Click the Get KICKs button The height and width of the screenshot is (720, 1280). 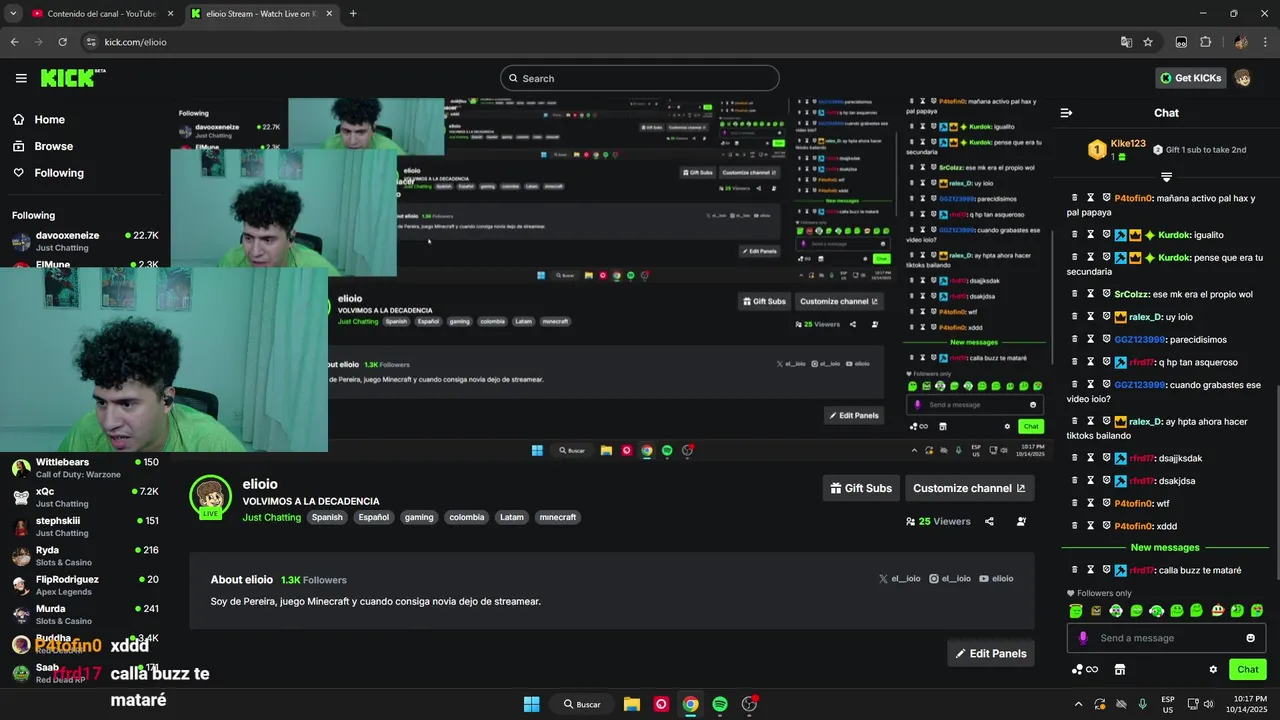tap(1190, 78)
